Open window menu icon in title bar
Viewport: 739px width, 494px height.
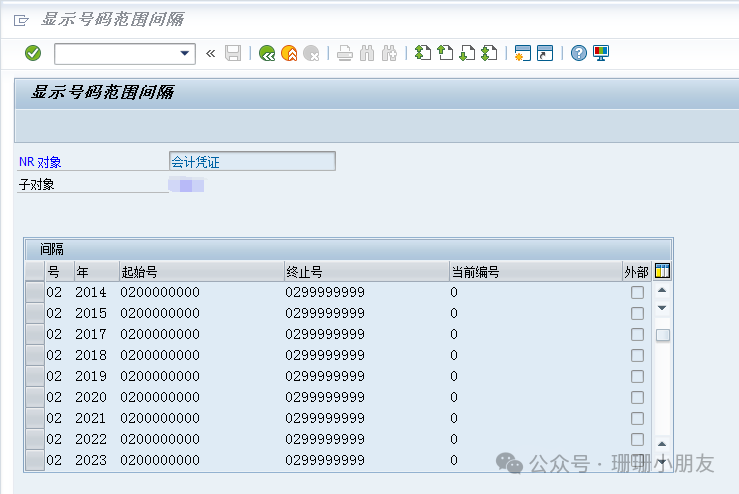coord(21,20)
